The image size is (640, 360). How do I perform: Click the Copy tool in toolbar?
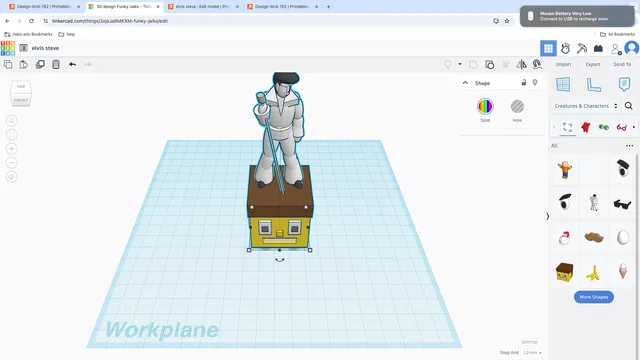tap(8, 64)
